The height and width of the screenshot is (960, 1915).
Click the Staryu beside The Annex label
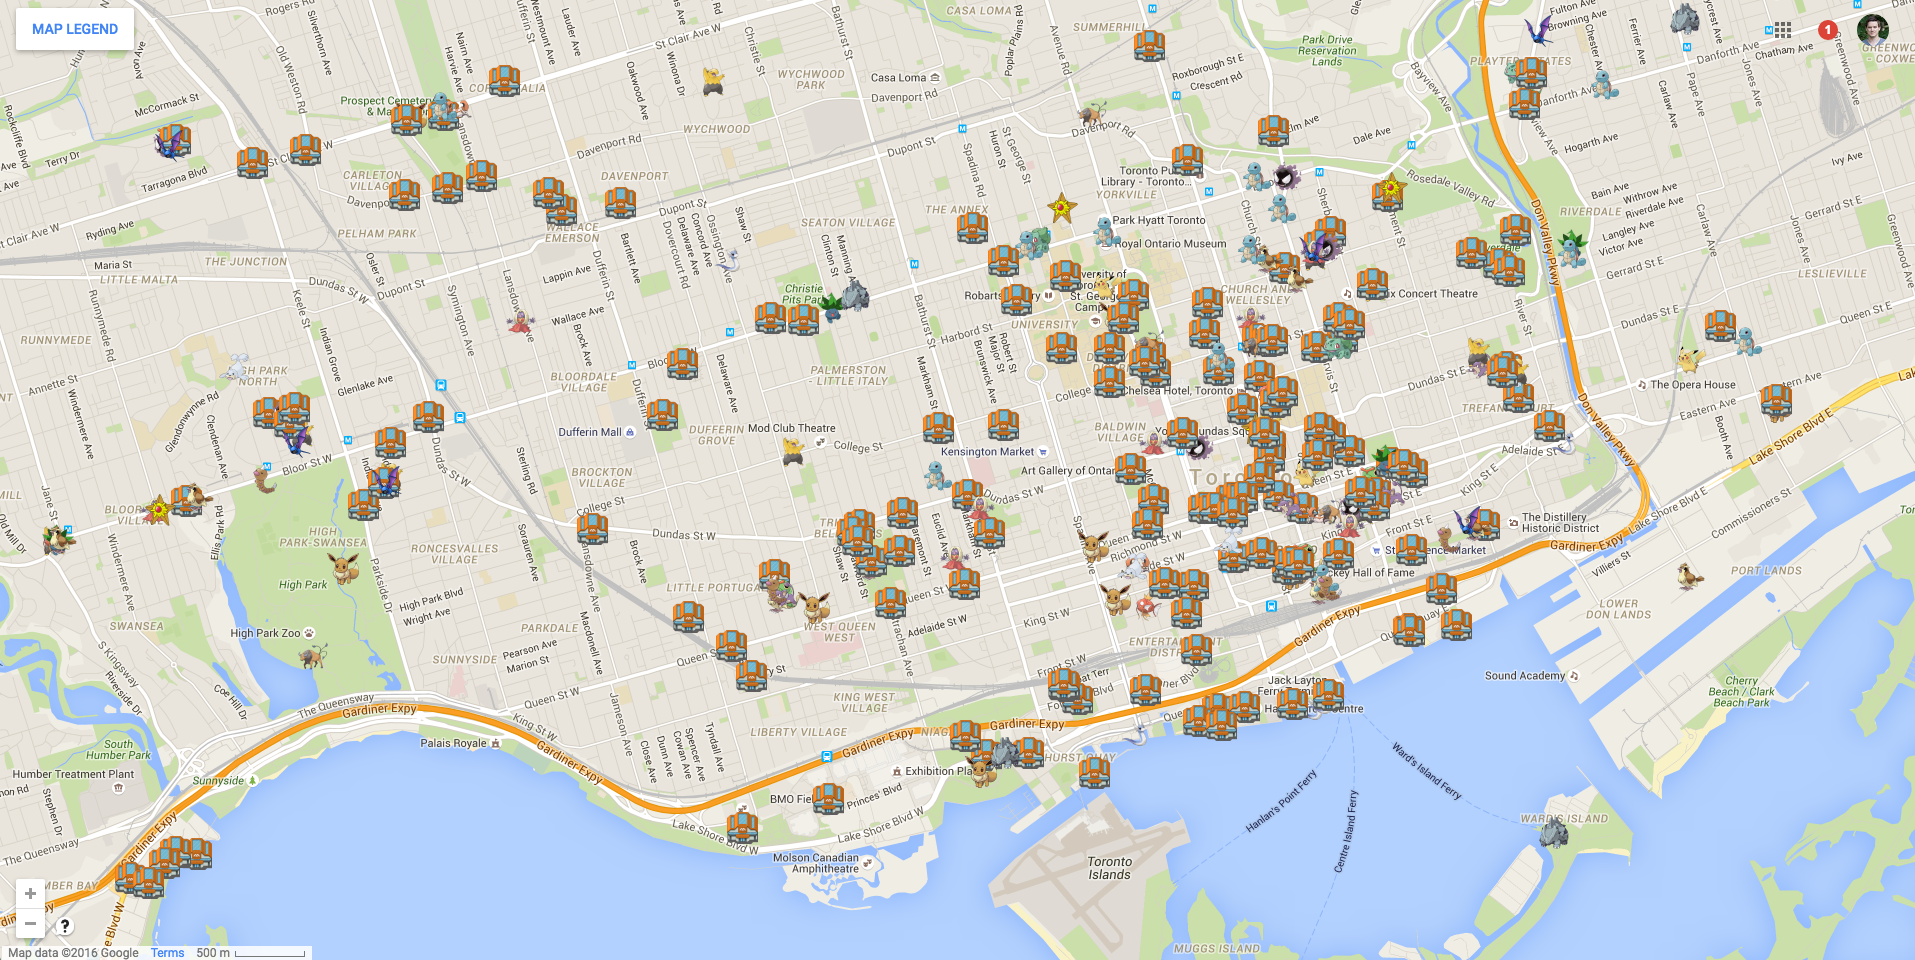1061,208
